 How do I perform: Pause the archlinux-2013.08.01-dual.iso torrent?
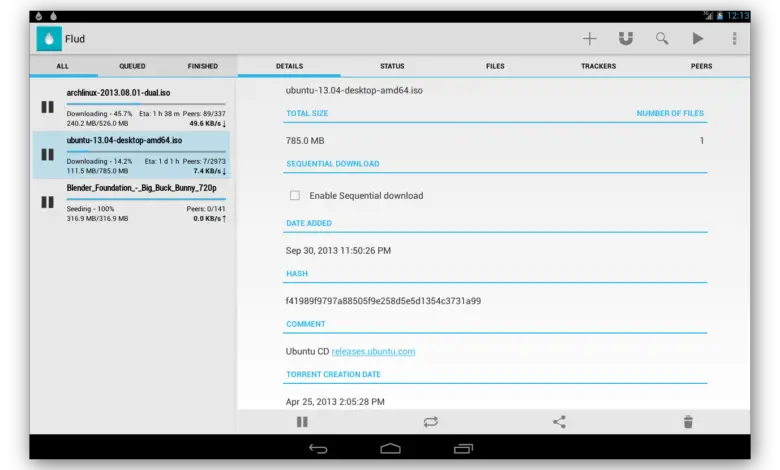click(47, 107)
